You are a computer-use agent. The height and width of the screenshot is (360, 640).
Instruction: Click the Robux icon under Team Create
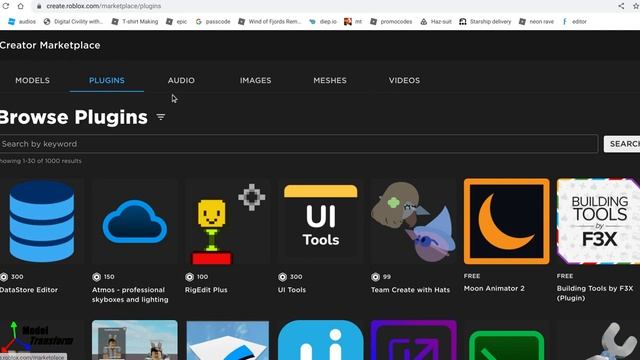[x=376, y=277]
